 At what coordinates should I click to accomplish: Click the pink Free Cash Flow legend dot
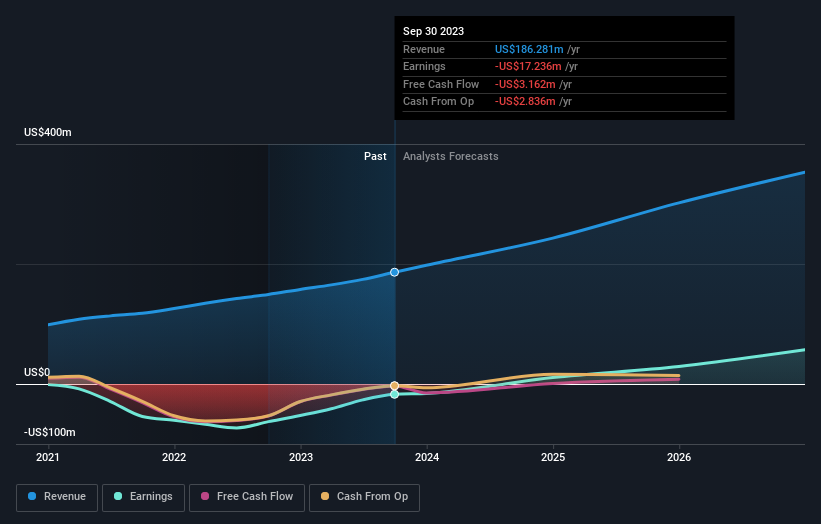pos(205,496)
